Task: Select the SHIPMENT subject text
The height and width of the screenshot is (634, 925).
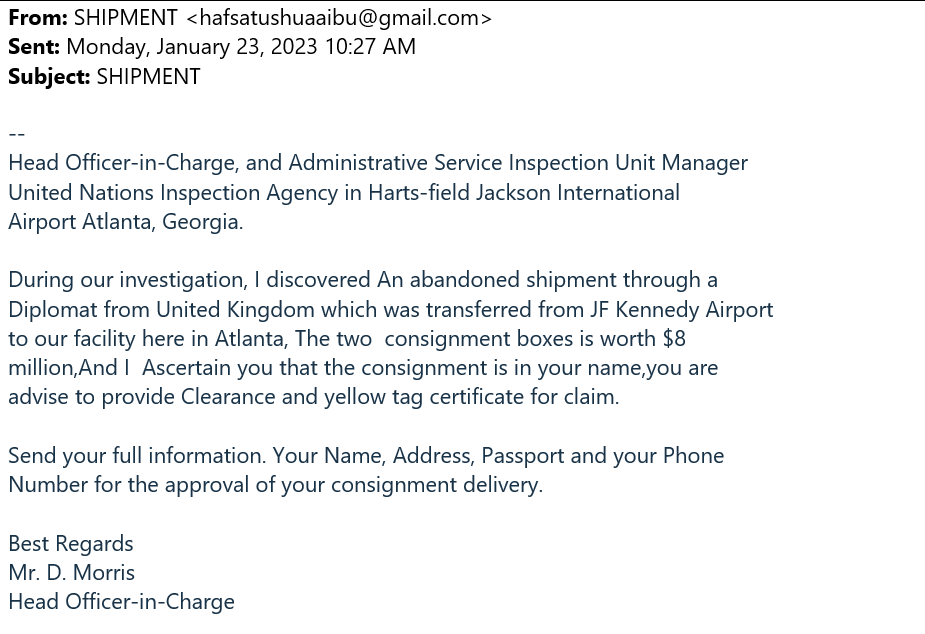Action: point(148,77)
